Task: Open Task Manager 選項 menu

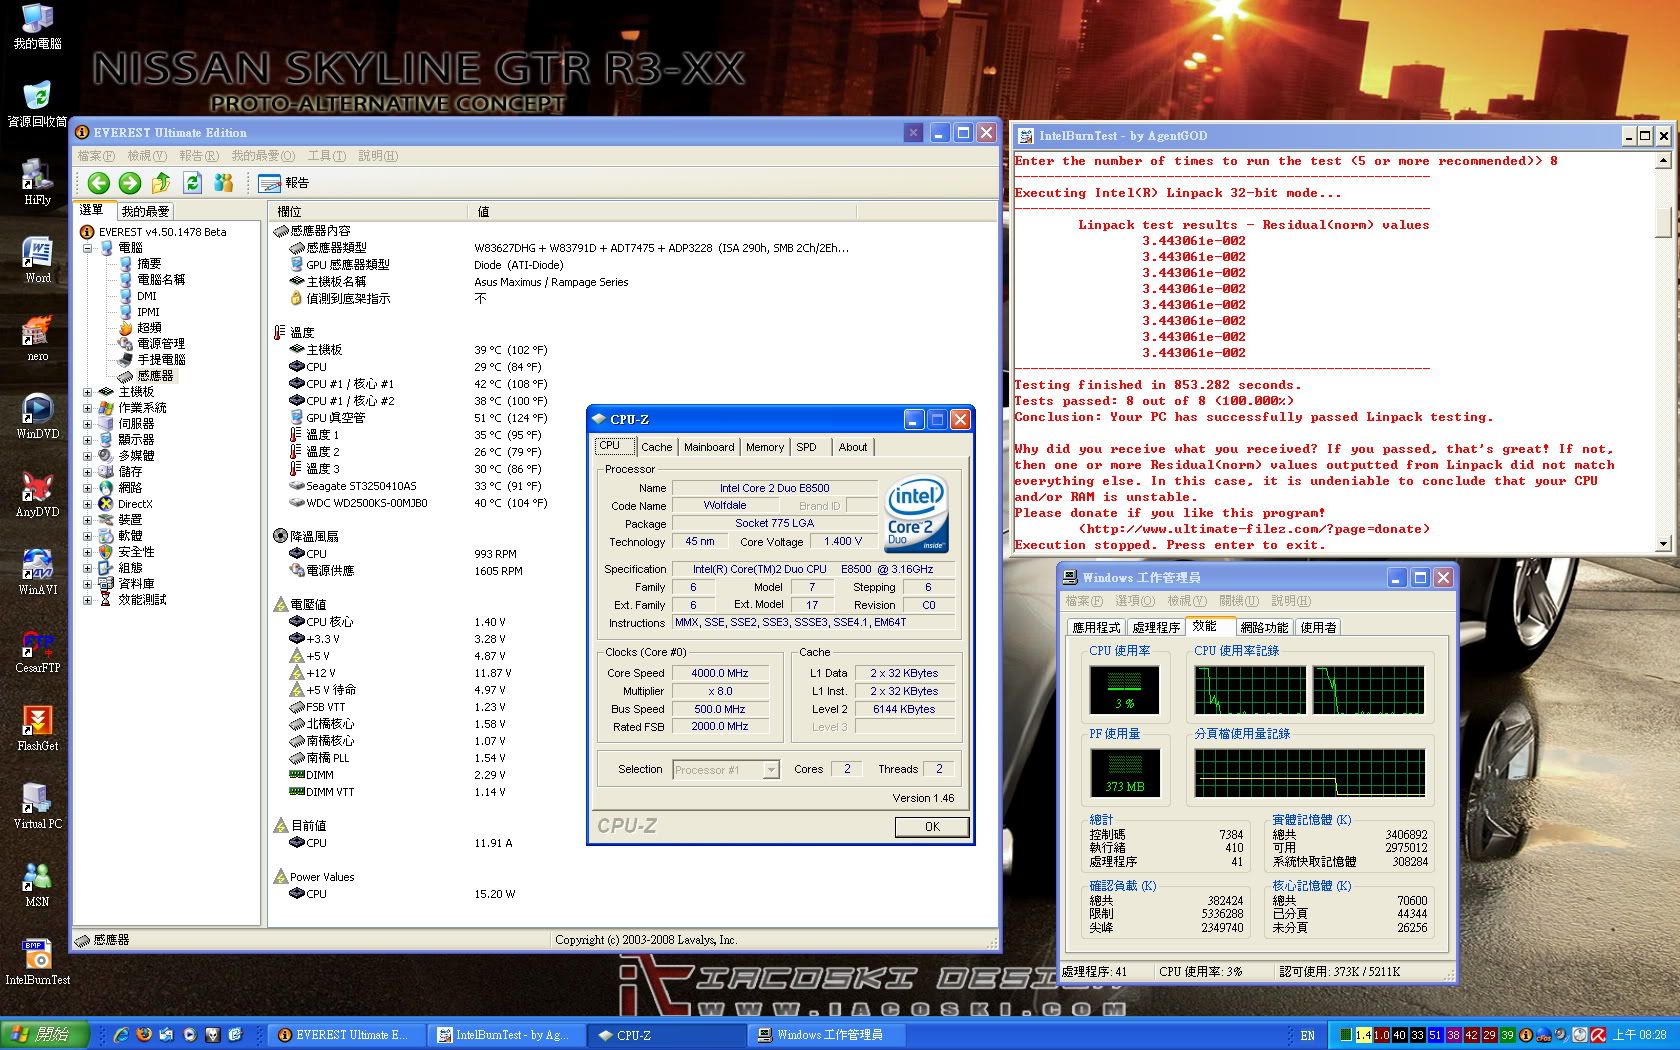Action: click(1134, 601)
